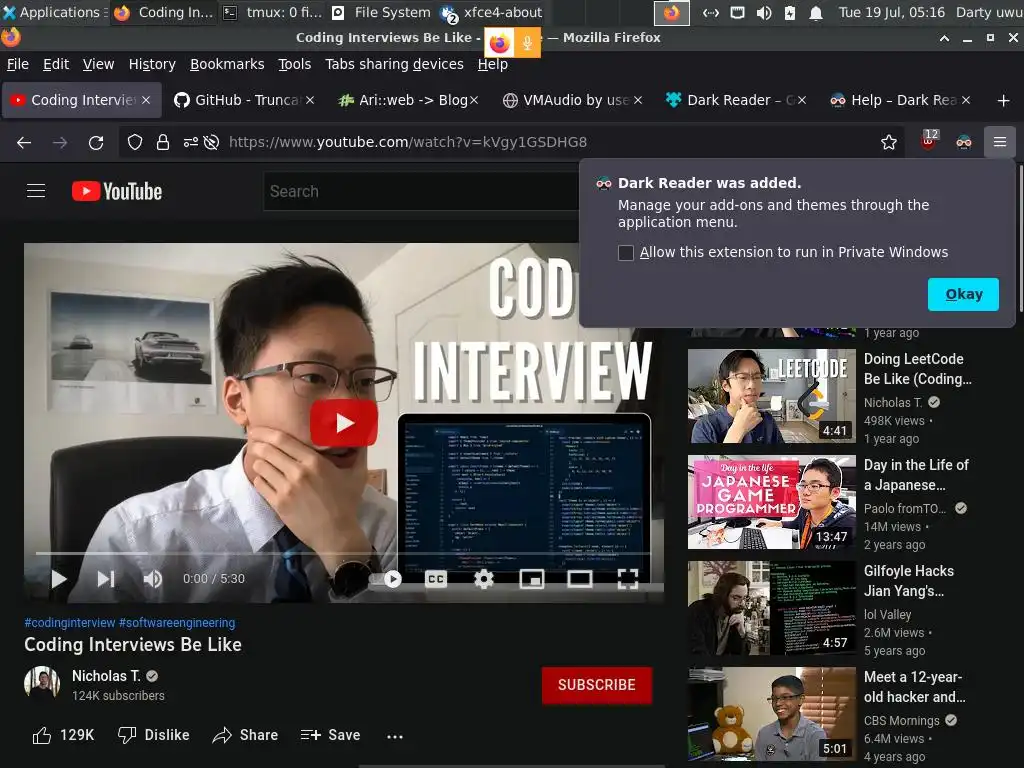Image resolution: width=1024 pixels, height=768 pixels.
Task: Open more actions three-dot menu under video
Action: coord(395,737)
